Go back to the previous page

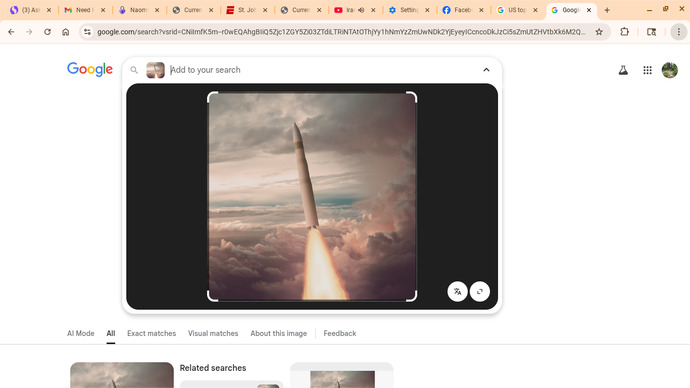pos(11,32)
